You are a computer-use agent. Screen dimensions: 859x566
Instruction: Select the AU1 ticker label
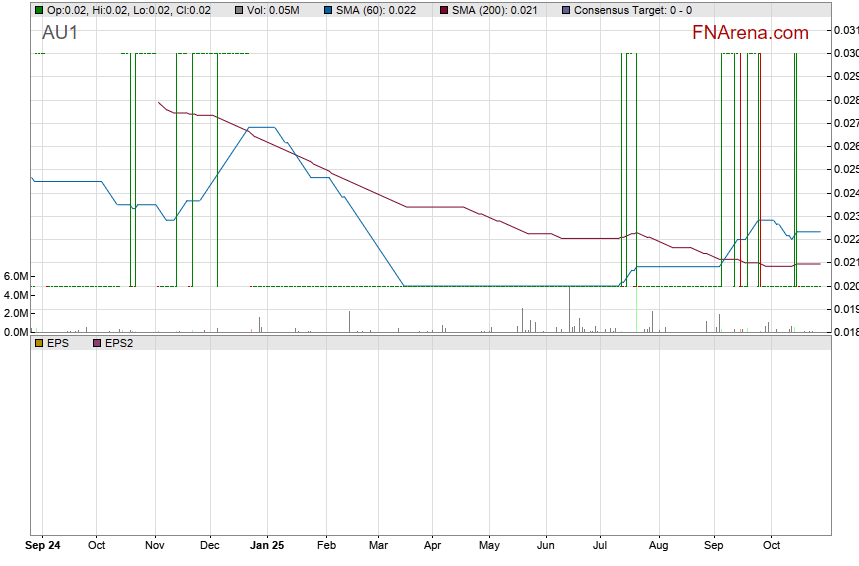point(59,33)
